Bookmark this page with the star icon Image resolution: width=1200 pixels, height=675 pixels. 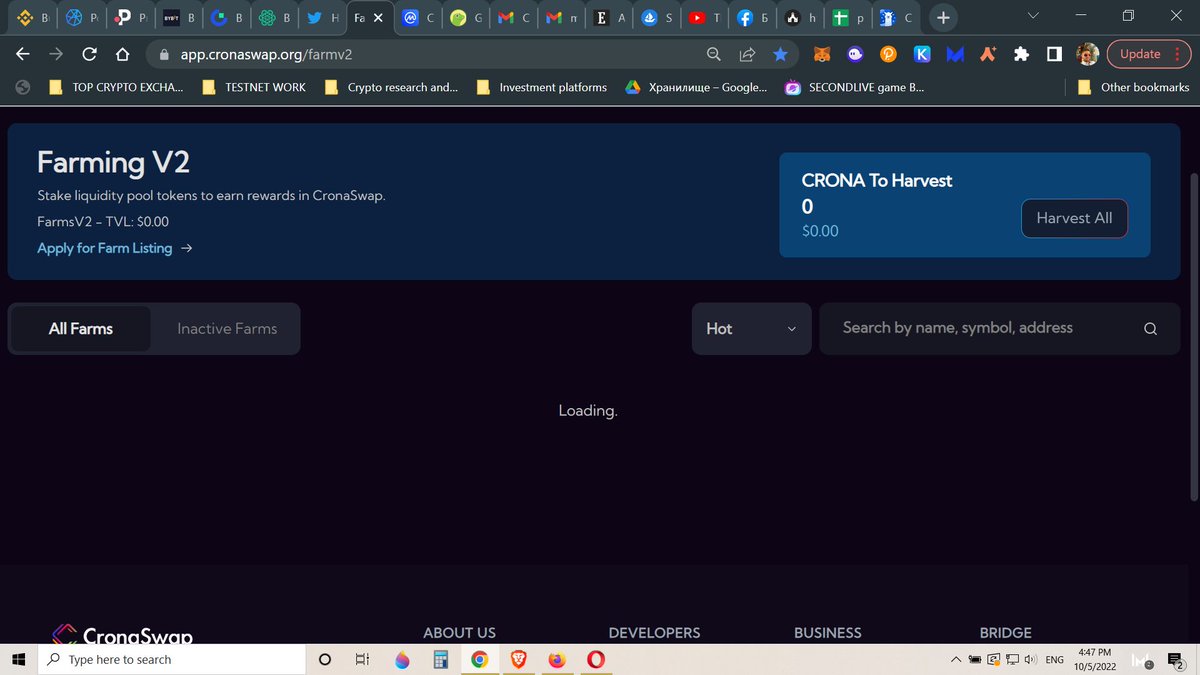click(x=780, y=54)
